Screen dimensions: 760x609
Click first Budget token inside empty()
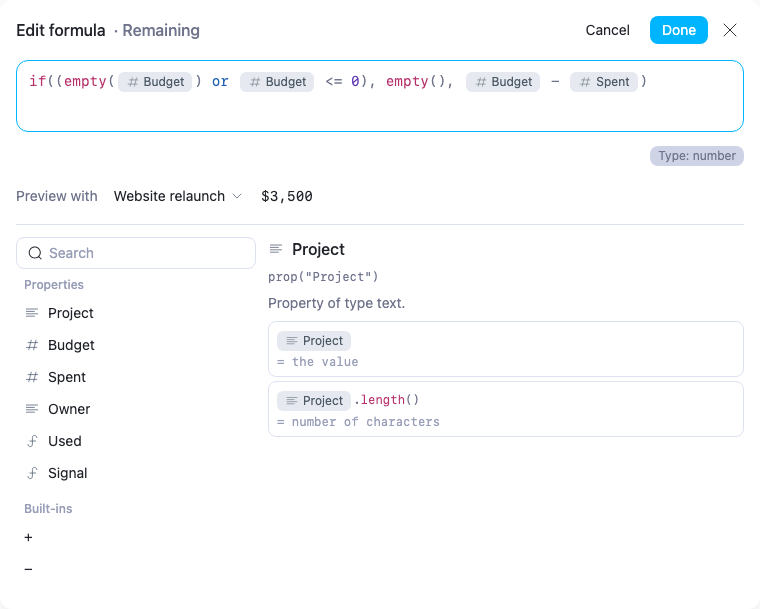coord(155,81)
